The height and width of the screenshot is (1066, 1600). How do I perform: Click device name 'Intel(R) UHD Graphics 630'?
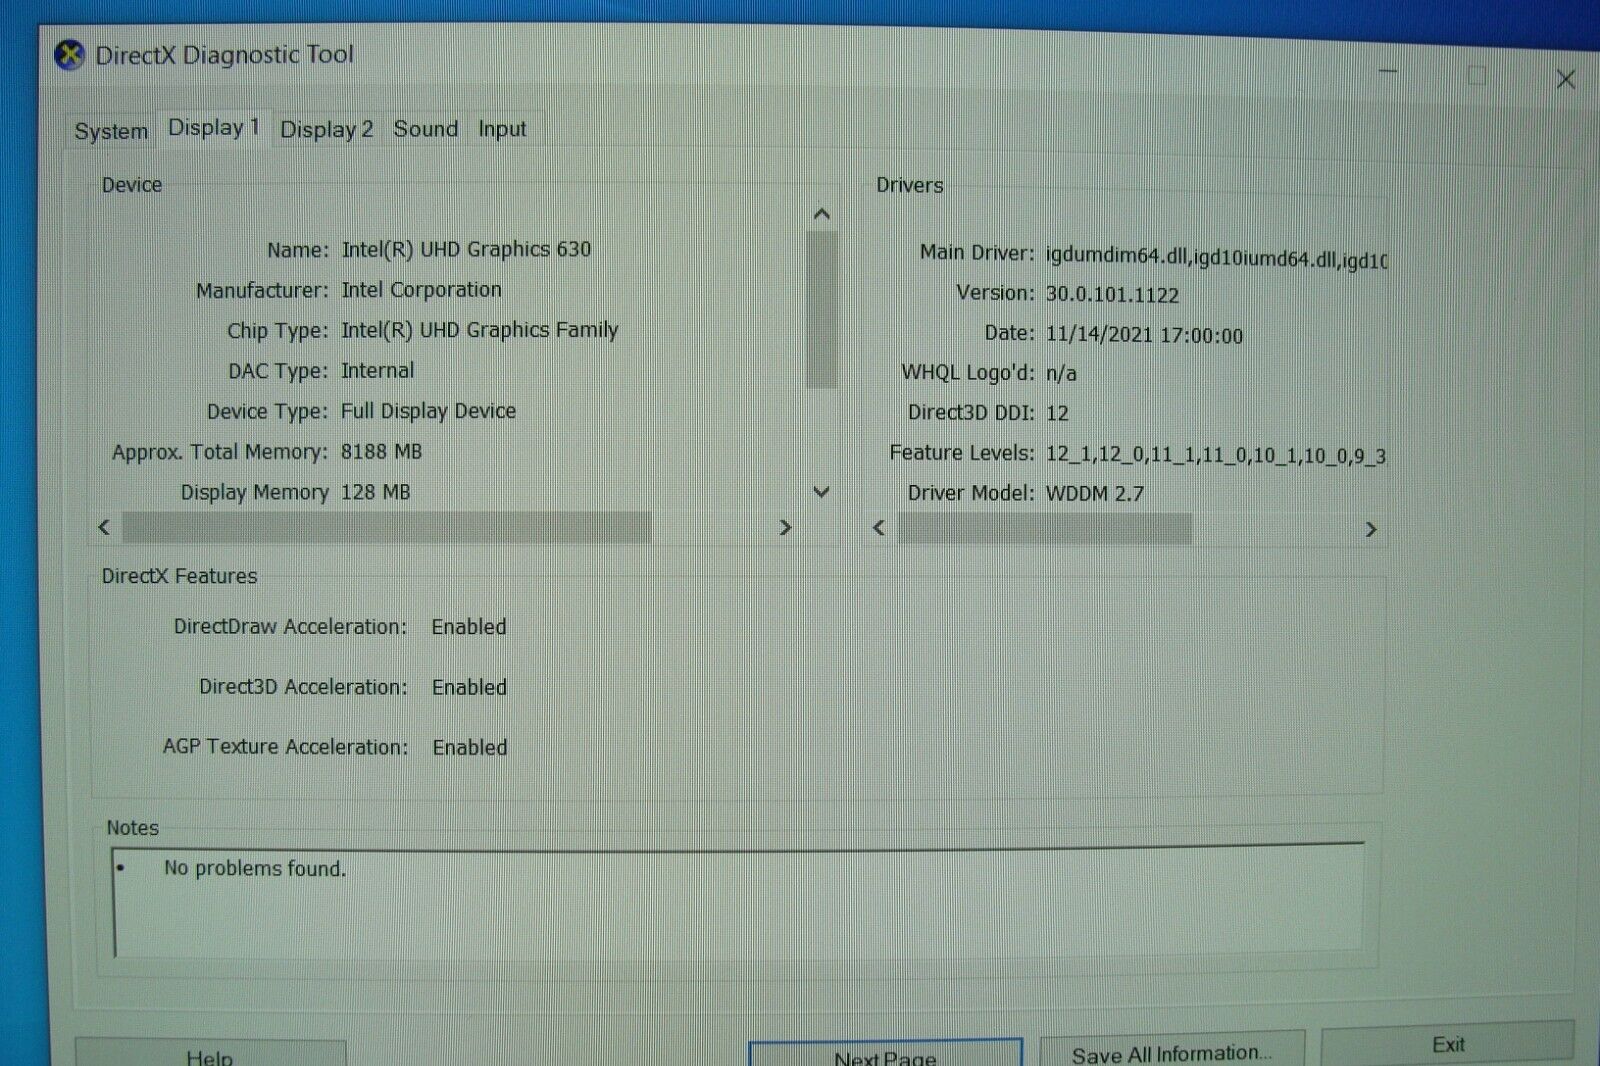466,249
